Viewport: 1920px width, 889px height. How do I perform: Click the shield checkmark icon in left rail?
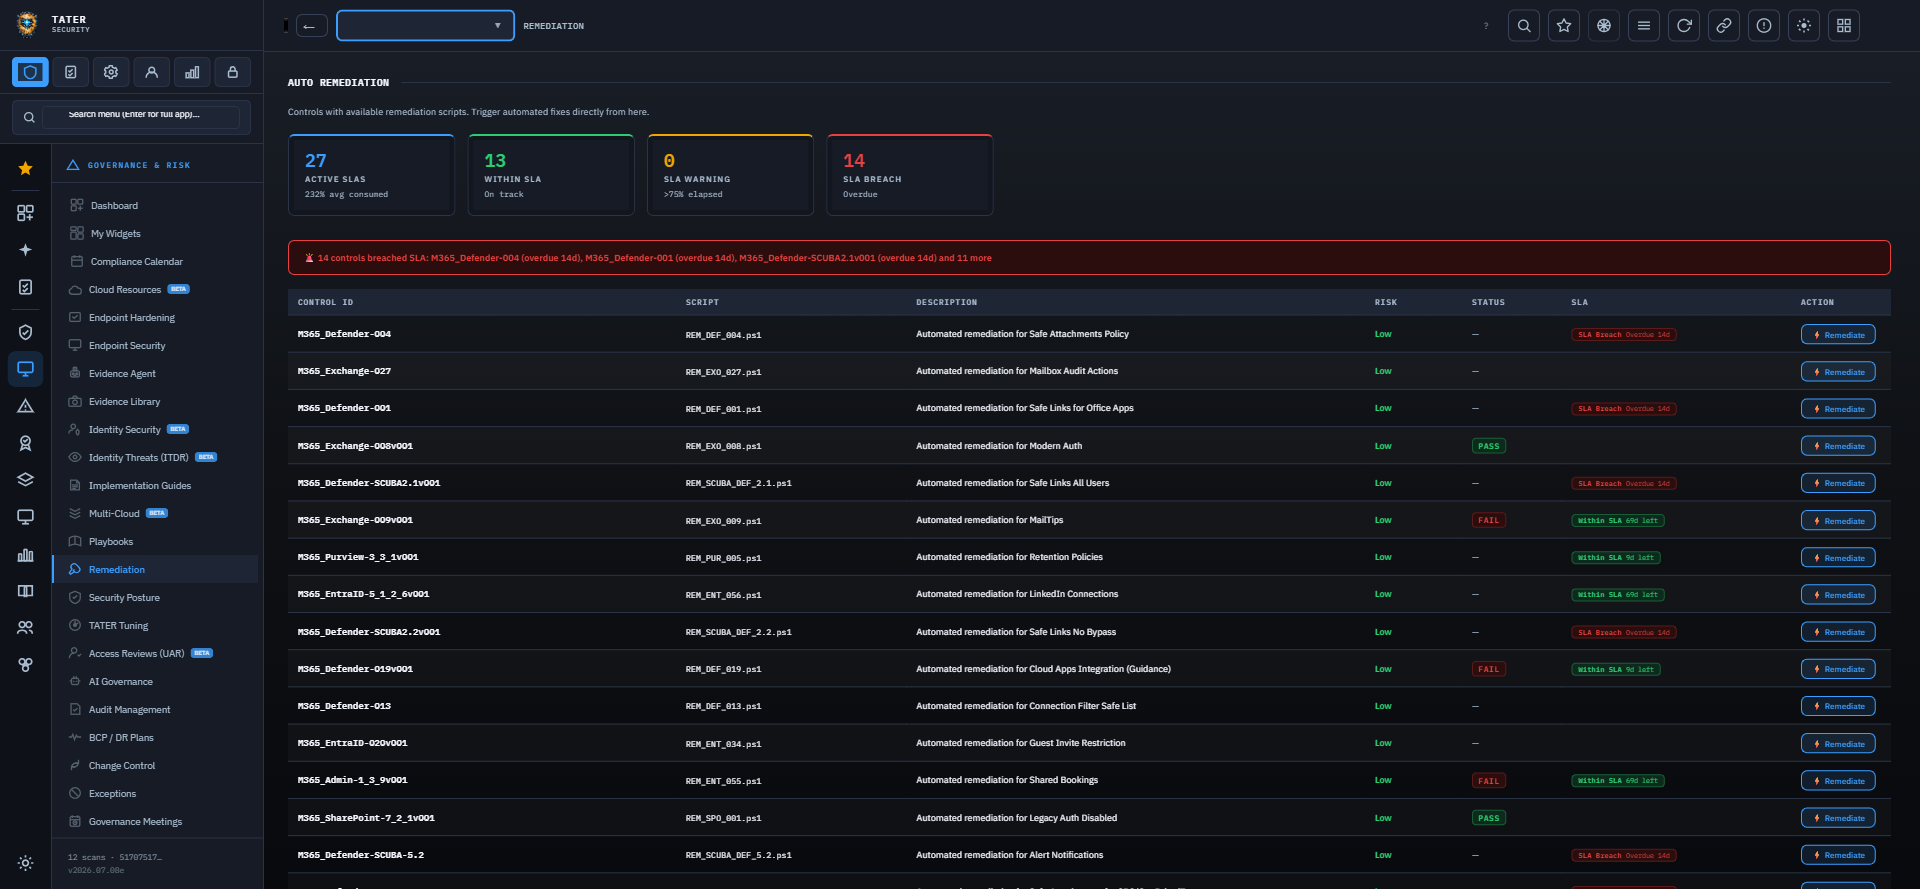pyautogui.click(x=26, y=332)
